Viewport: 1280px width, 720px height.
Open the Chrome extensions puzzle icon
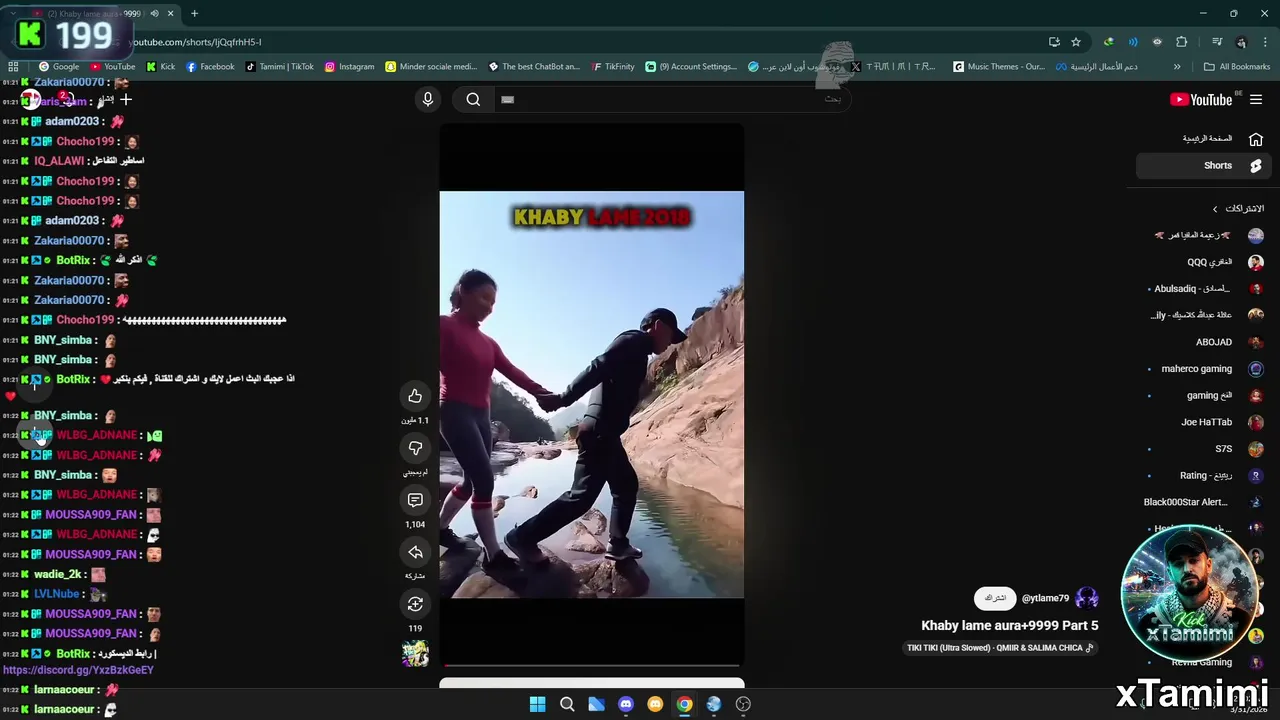pos(1182,42)
